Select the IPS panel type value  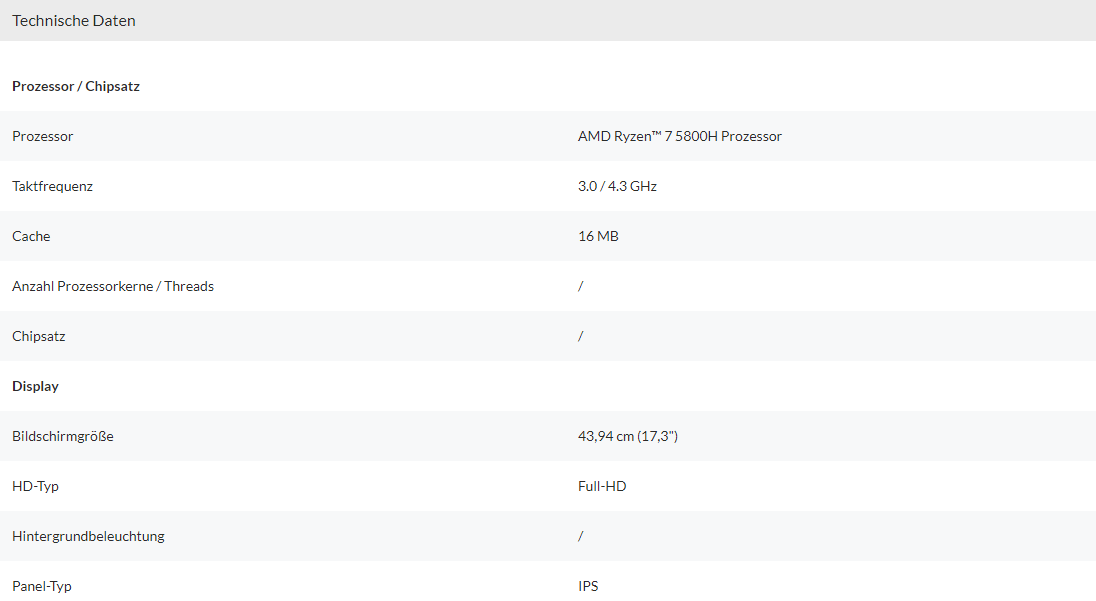(588, 586)
